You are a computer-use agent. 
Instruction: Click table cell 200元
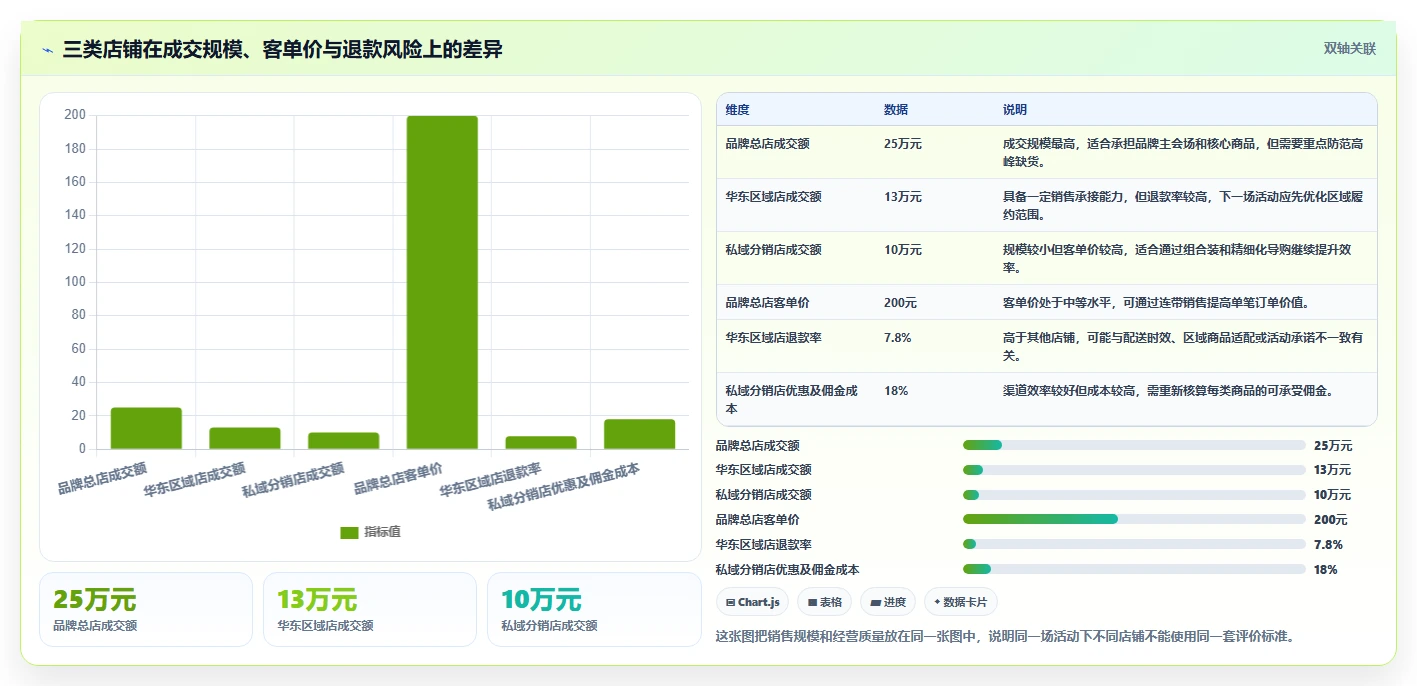coord(900,302)
